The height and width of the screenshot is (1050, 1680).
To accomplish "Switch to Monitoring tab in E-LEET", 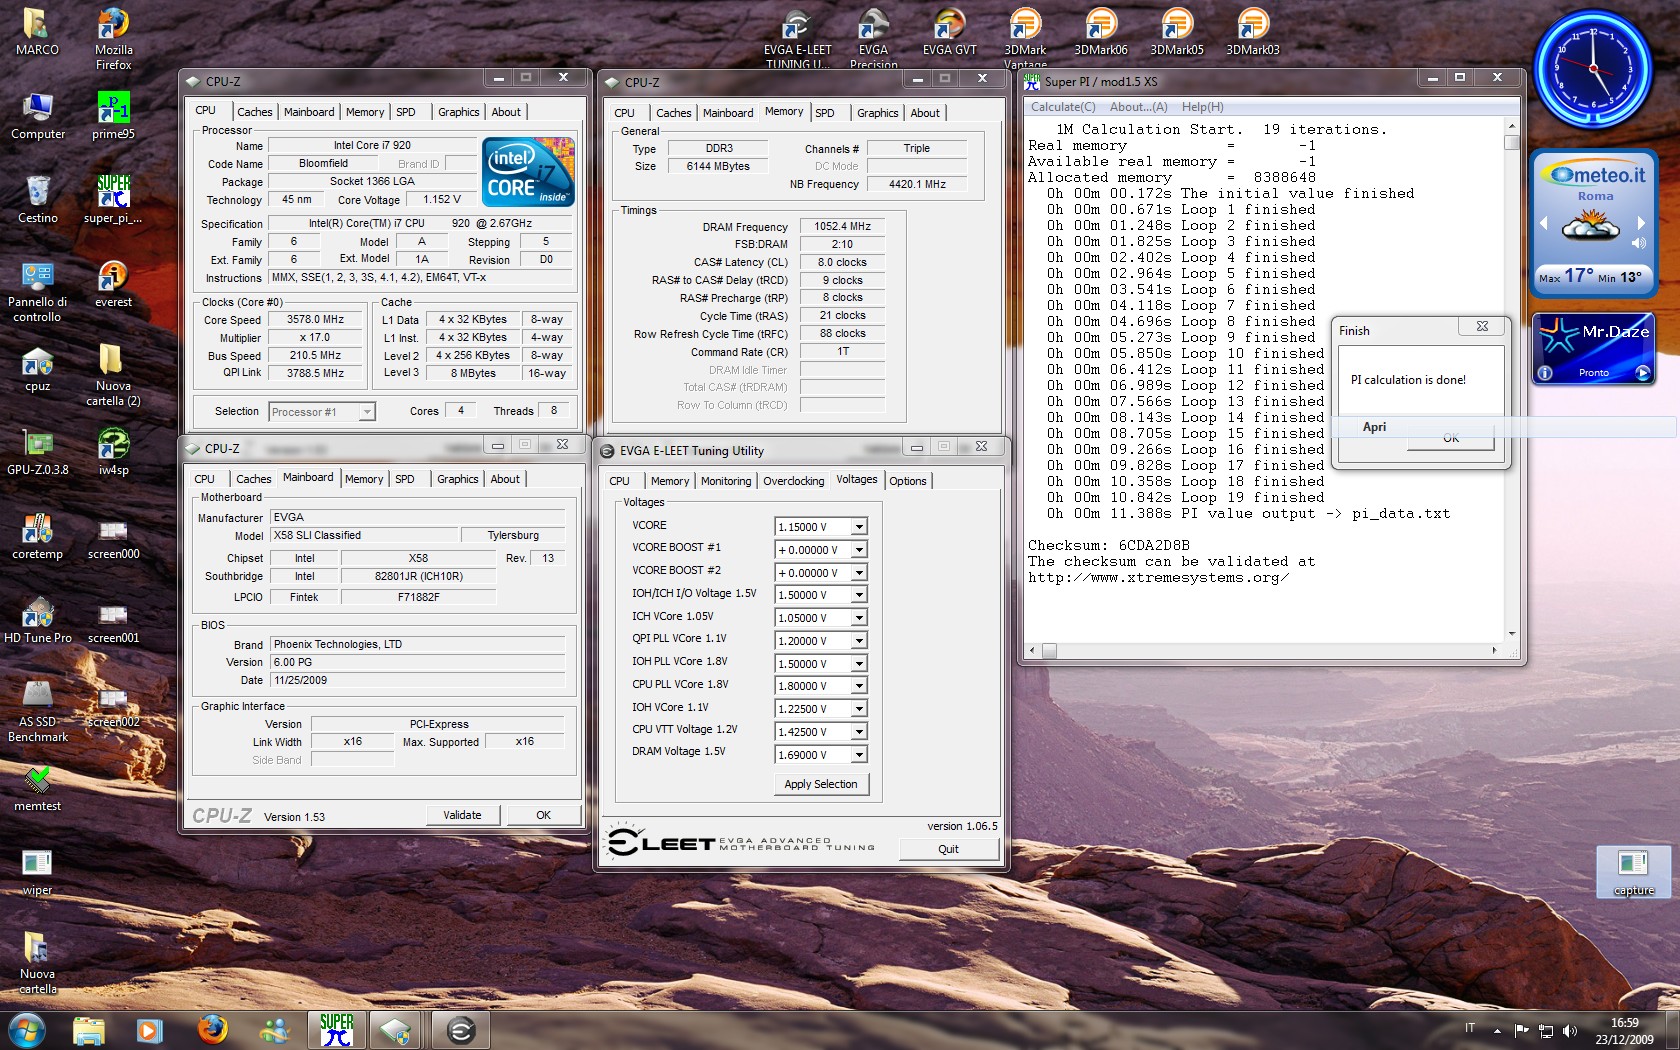I will [725, 481].
